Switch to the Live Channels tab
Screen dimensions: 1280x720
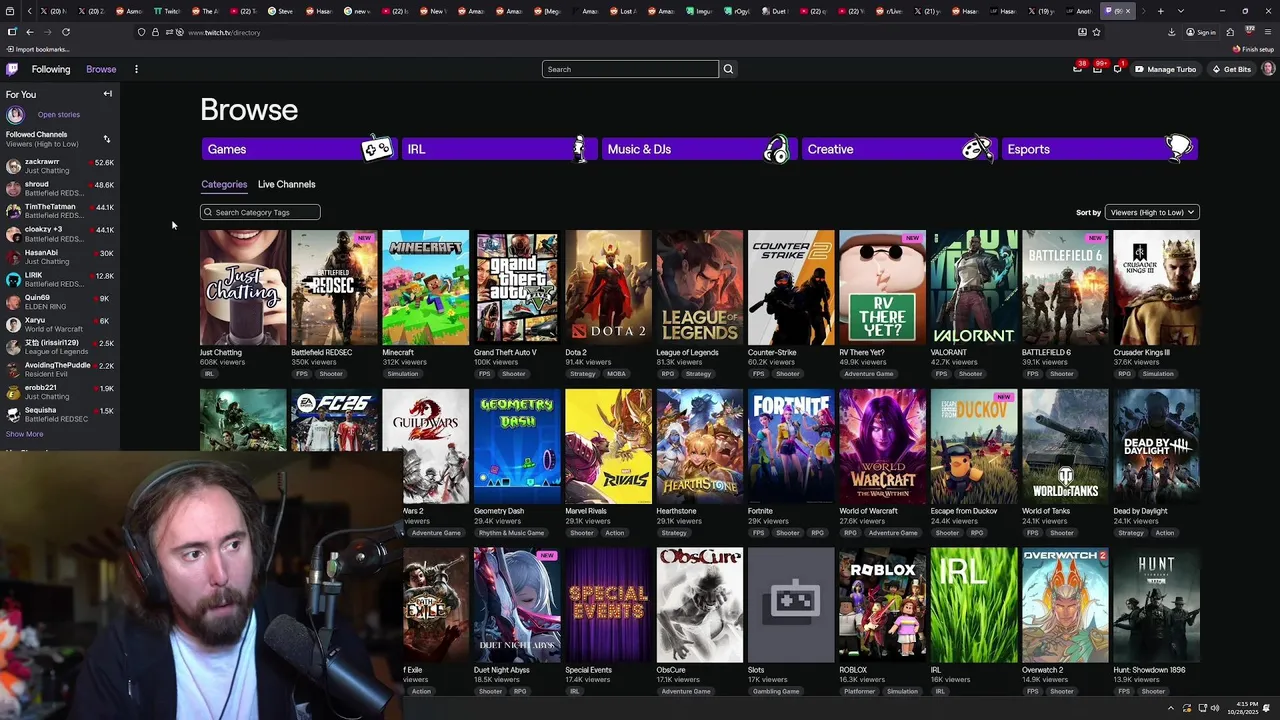[286, 184]
